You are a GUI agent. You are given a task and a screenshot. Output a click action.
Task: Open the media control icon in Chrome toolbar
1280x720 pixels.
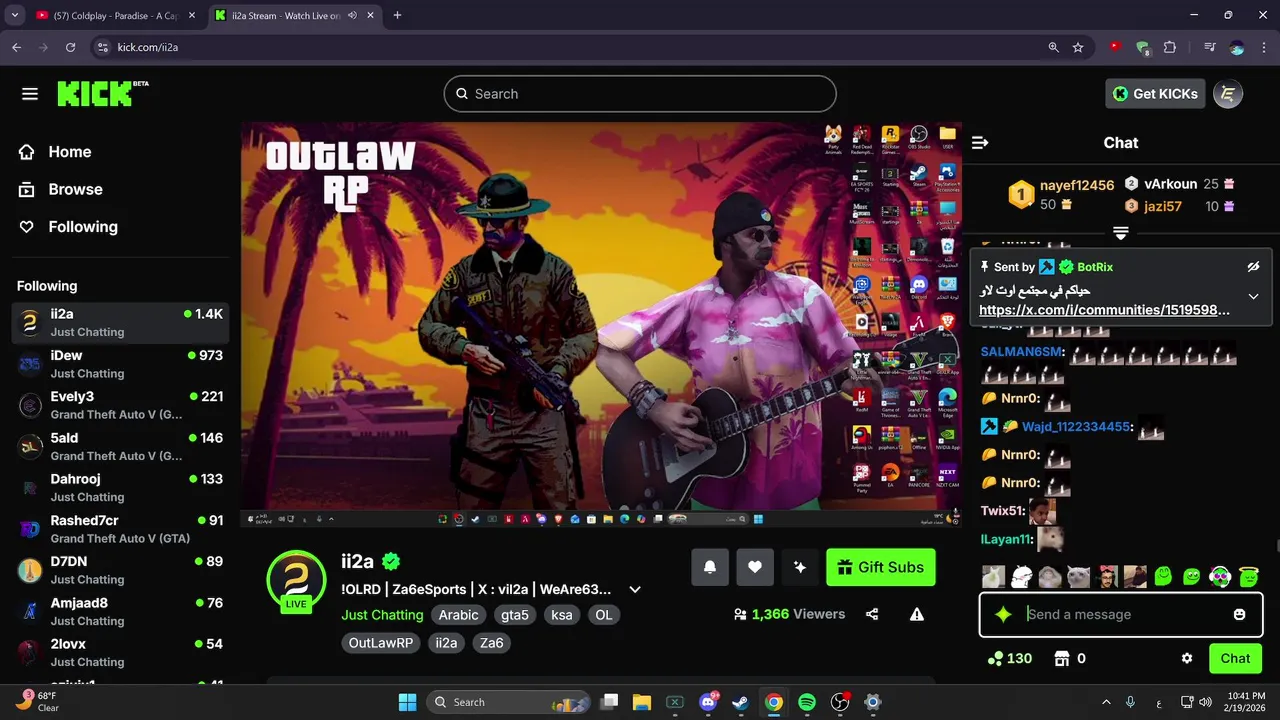pyautogui.click(x=1210, y=47)
